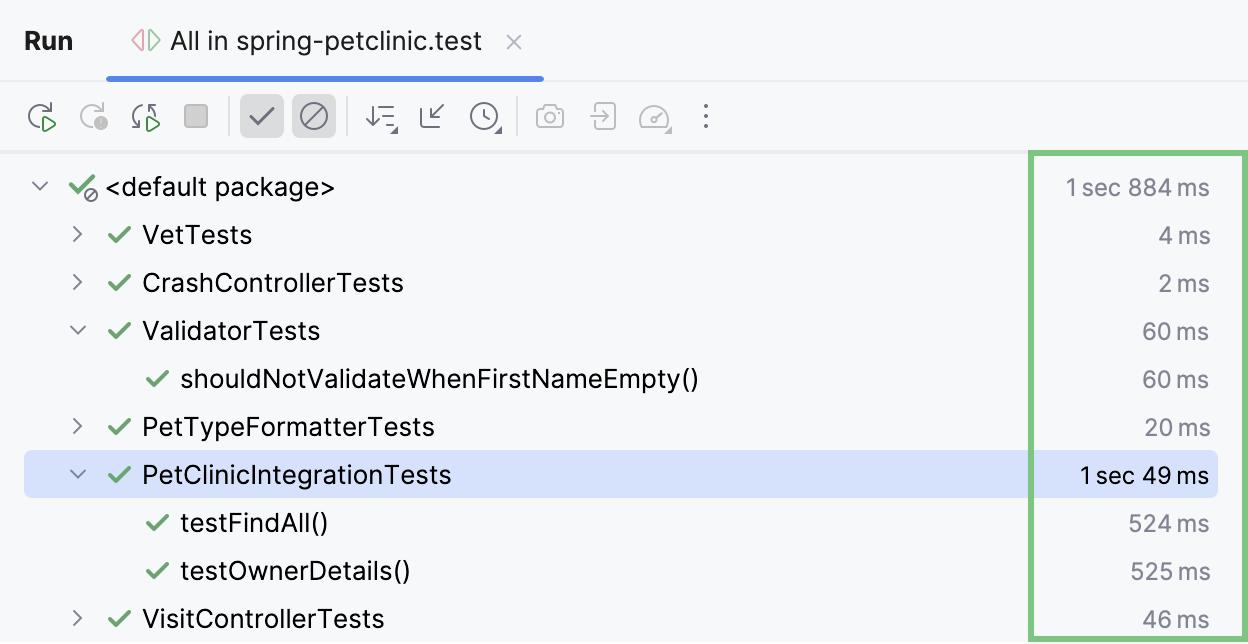Toggle visibility of ignored tests
This screenshot has height=644, width=1248.
pos(314,116)
